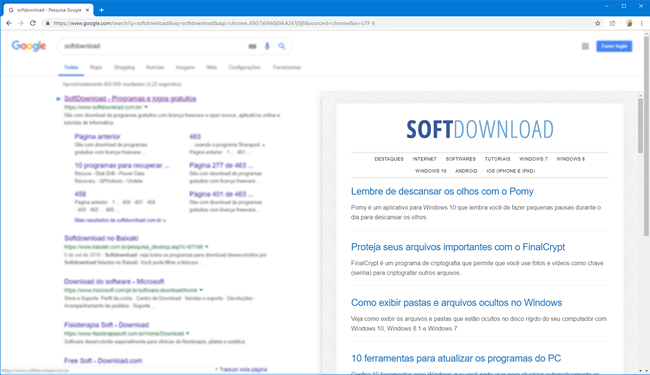Switch to the 'Maps' search tab

tap(96, 67)
